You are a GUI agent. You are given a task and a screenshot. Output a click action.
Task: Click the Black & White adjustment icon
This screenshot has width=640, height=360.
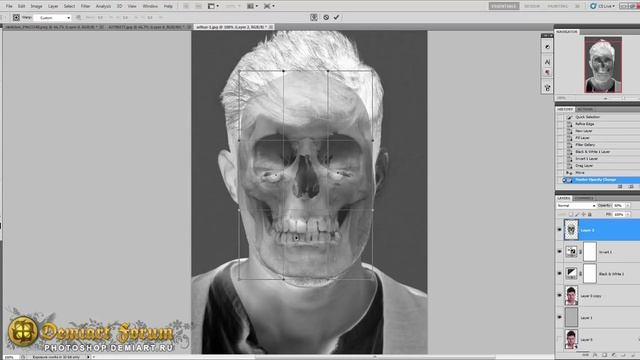click(571, 273)
